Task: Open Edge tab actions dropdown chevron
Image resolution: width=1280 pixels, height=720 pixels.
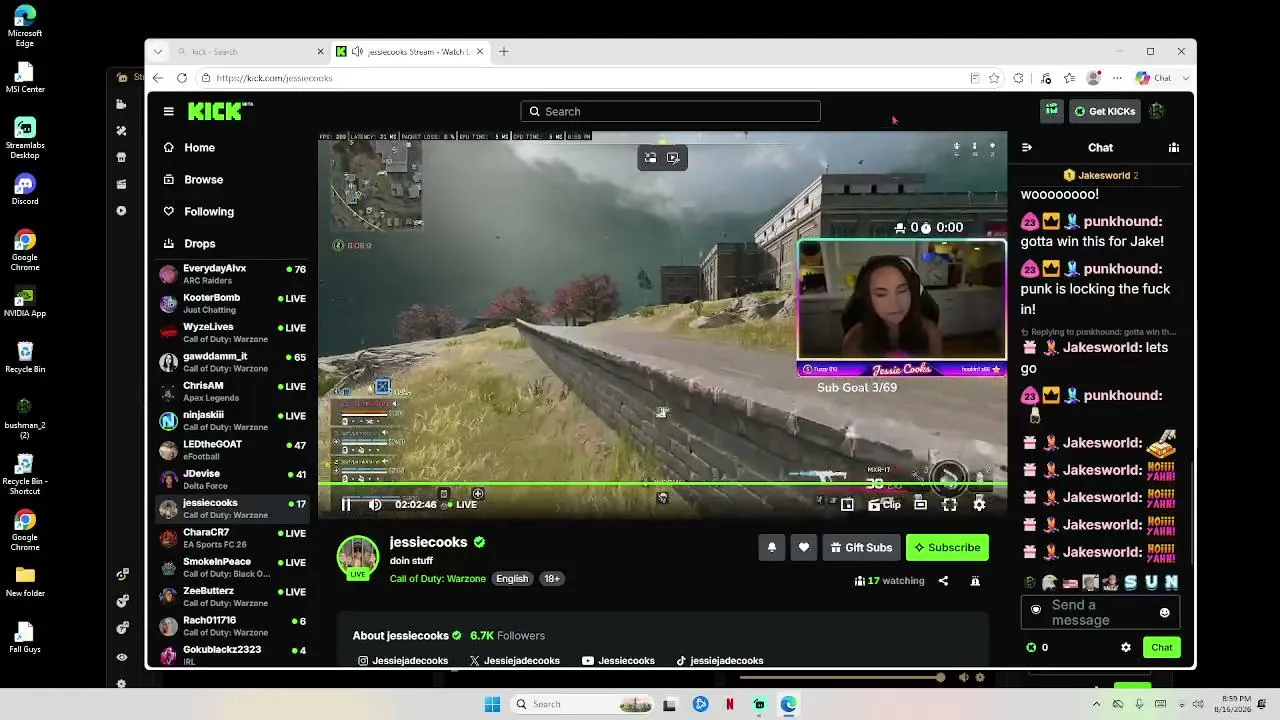Action: (157, 52)
